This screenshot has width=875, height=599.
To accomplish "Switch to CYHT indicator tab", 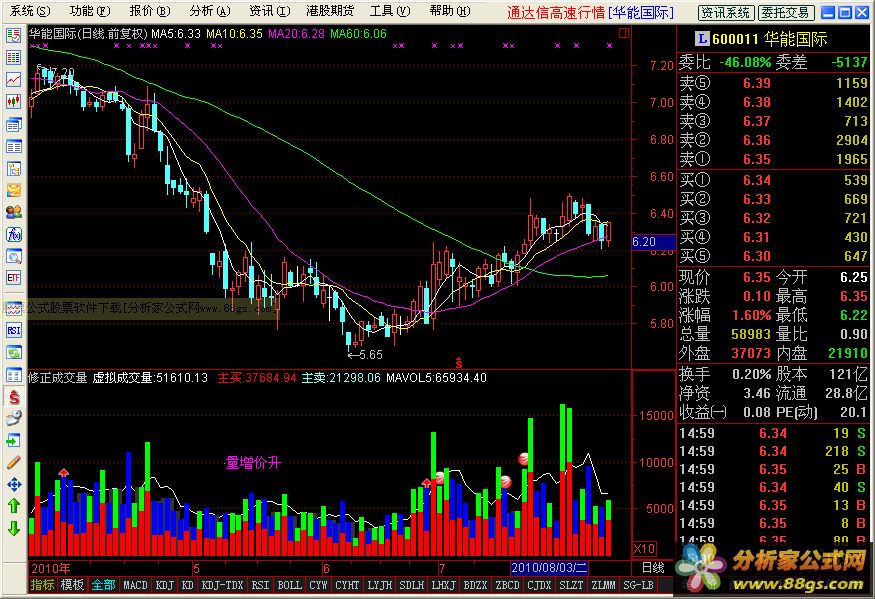I will click(x=347, y=585).
